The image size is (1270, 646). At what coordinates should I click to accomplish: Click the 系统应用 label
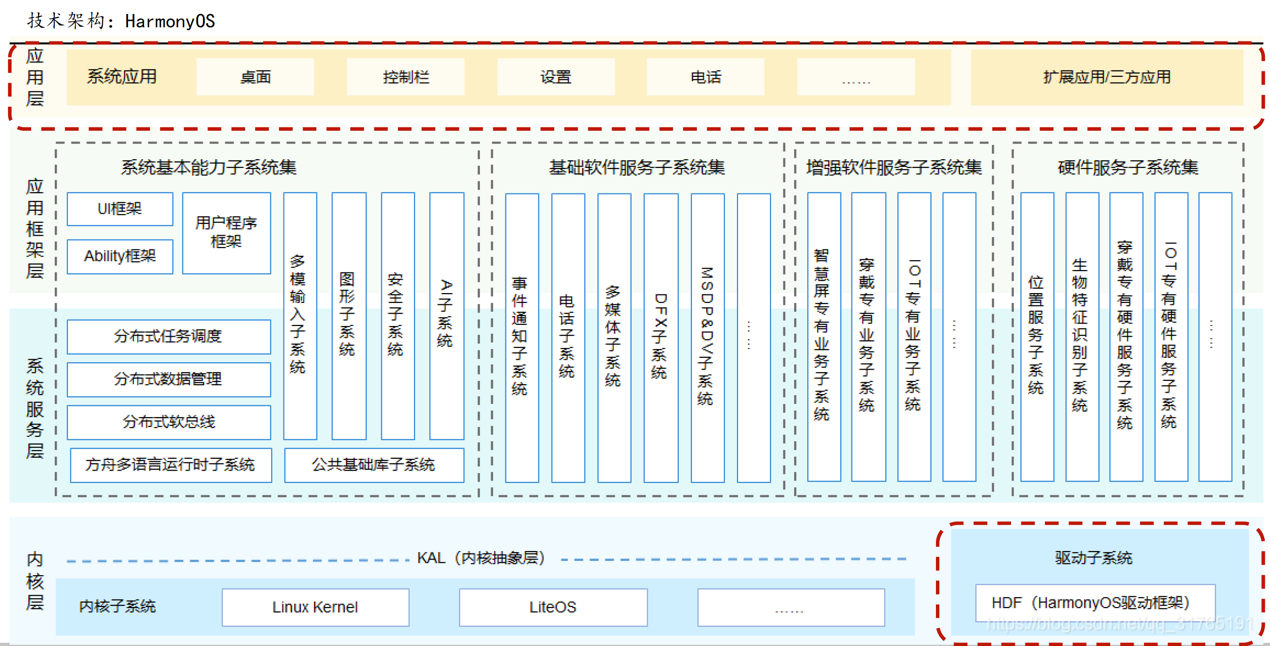122,76
